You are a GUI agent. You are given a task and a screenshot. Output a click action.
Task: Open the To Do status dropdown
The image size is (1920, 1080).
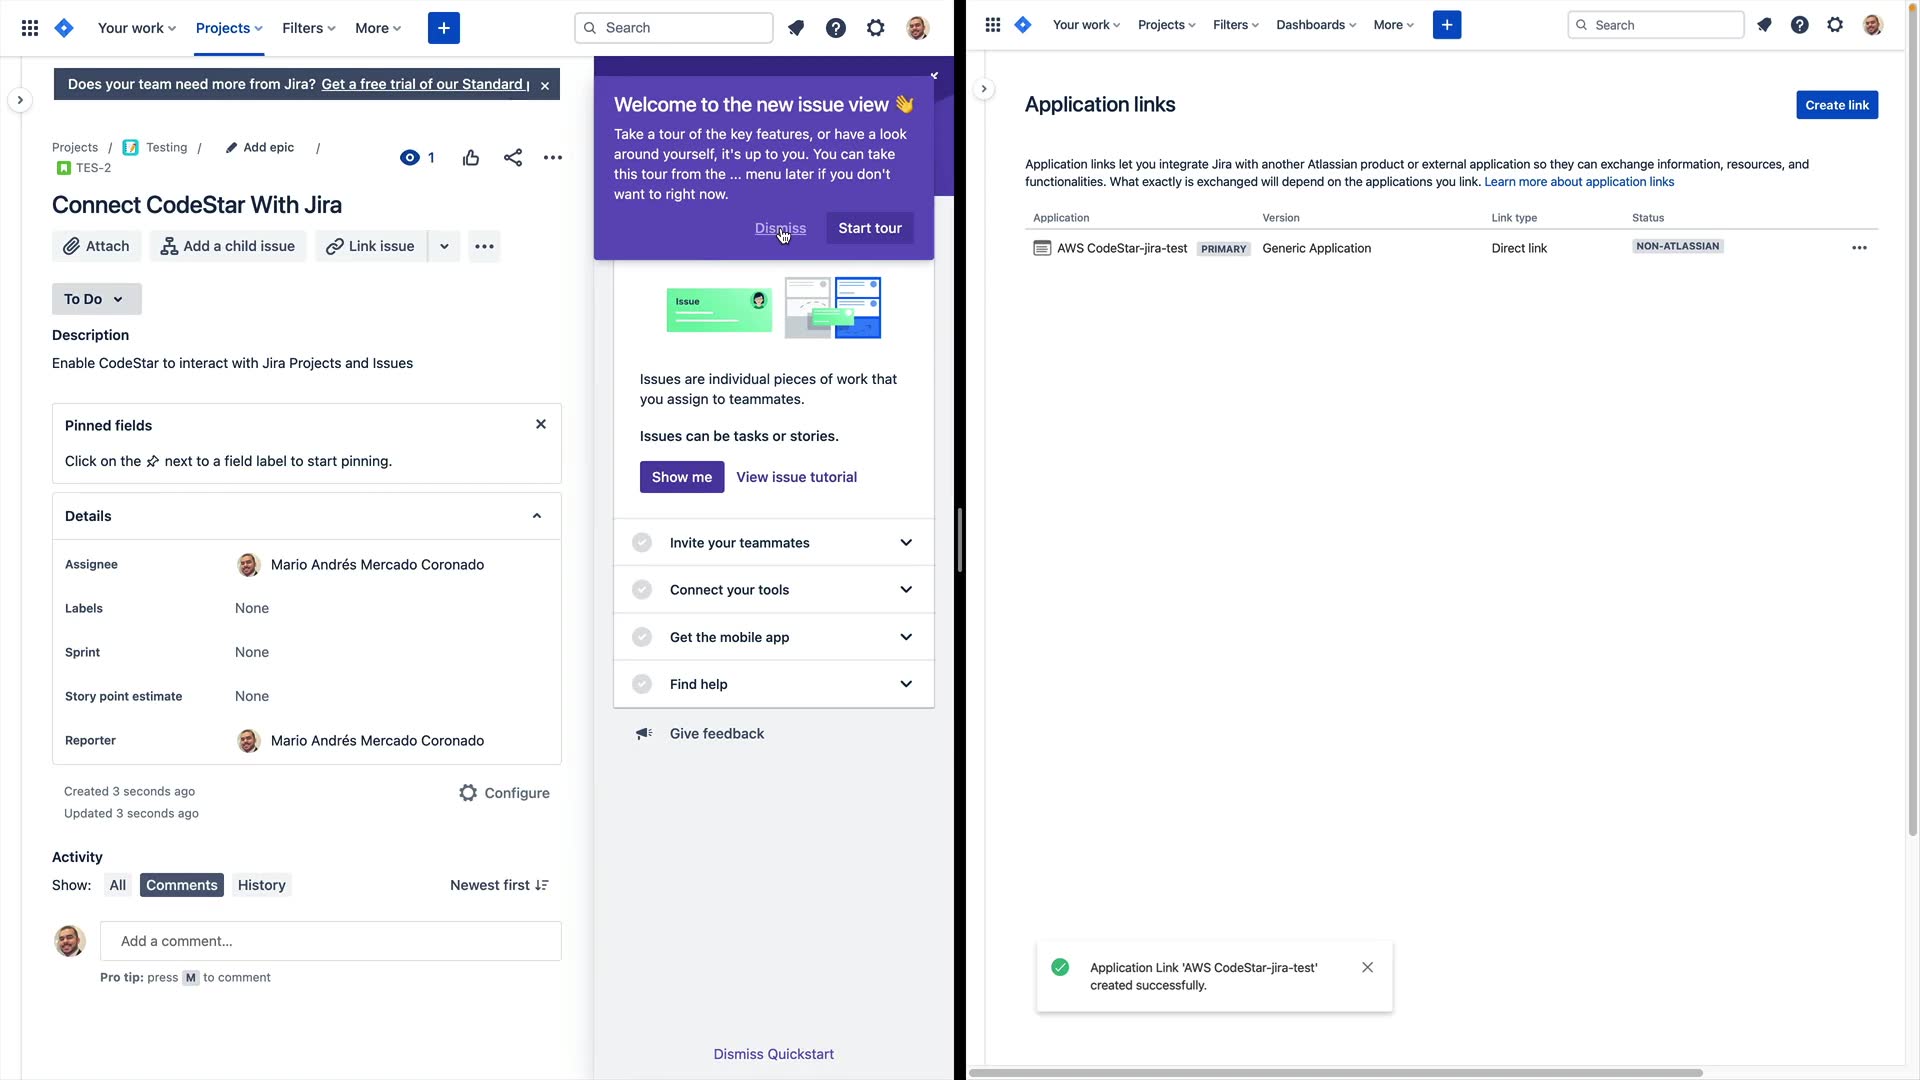pos(96,299)
